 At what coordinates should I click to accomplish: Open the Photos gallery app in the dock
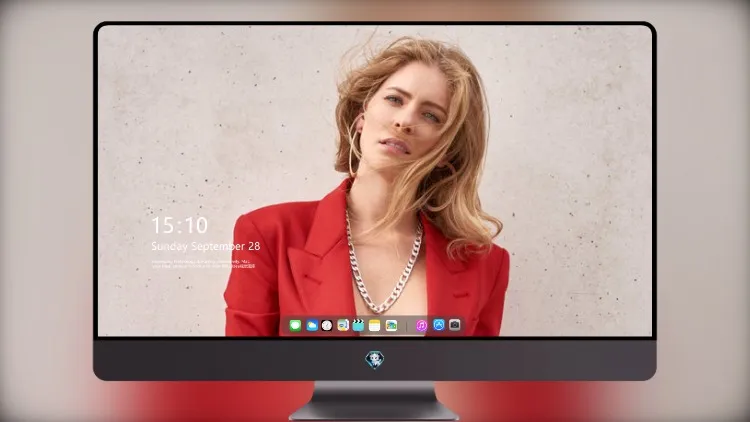391,326
